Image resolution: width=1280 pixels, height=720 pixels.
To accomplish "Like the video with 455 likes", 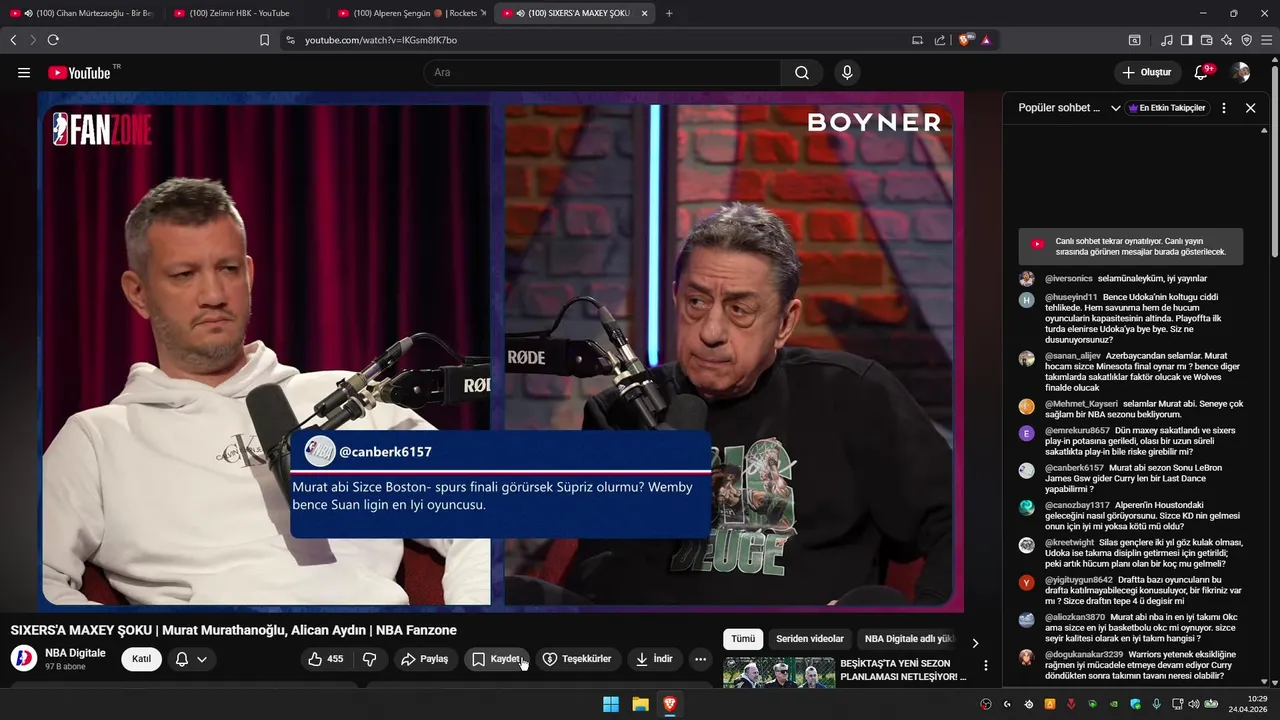I will 326,659.
